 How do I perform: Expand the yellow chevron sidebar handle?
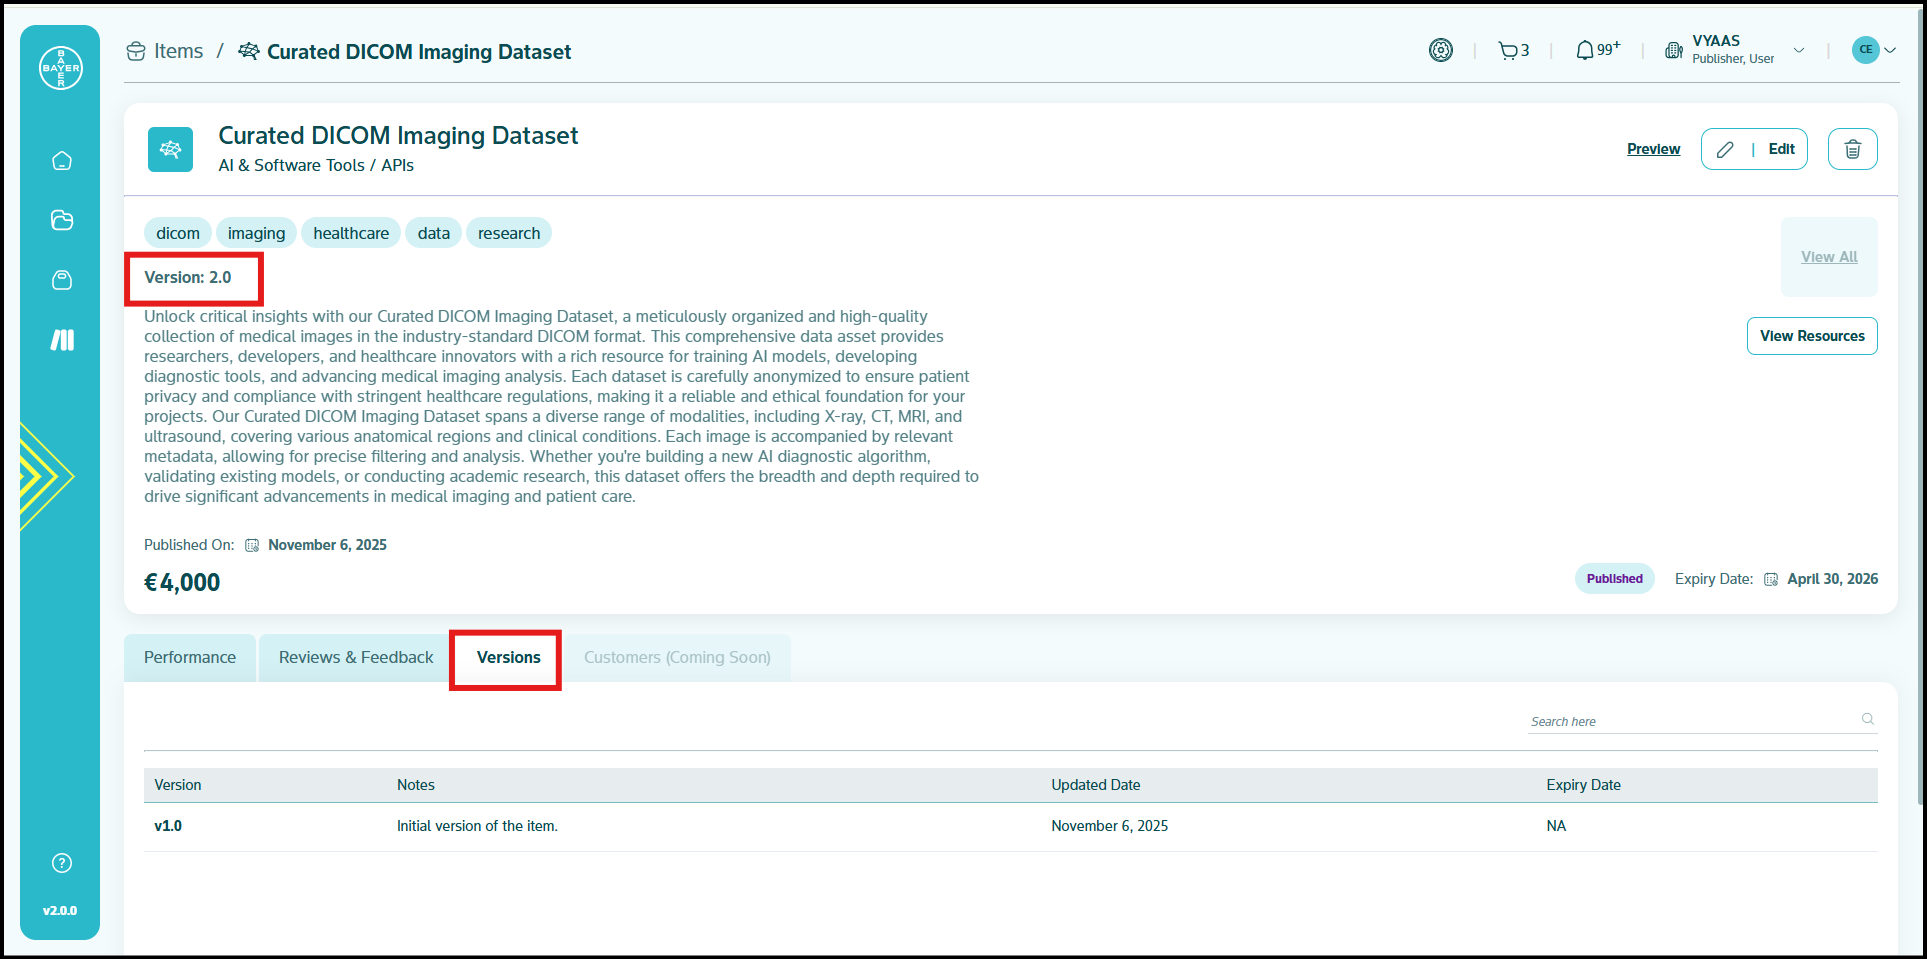(44, 476)
